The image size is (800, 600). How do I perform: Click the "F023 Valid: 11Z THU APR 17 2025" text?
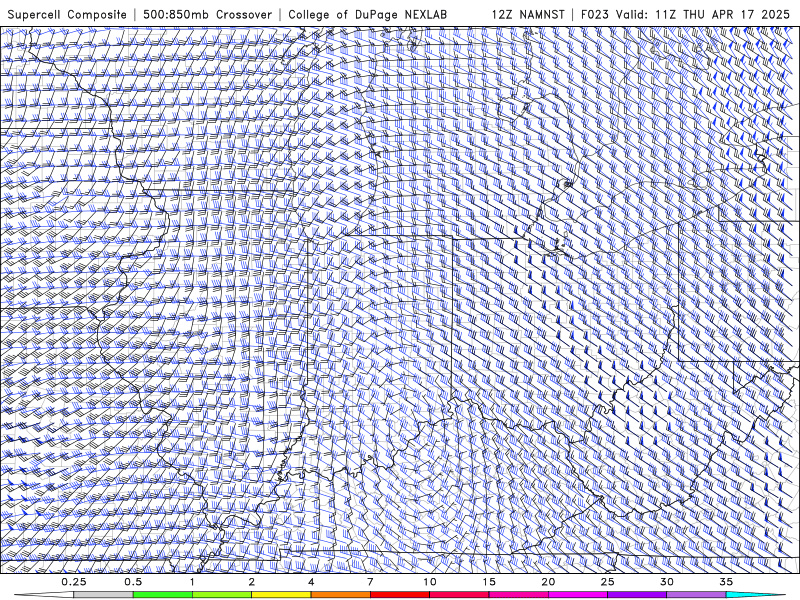[x=685, y=14]
